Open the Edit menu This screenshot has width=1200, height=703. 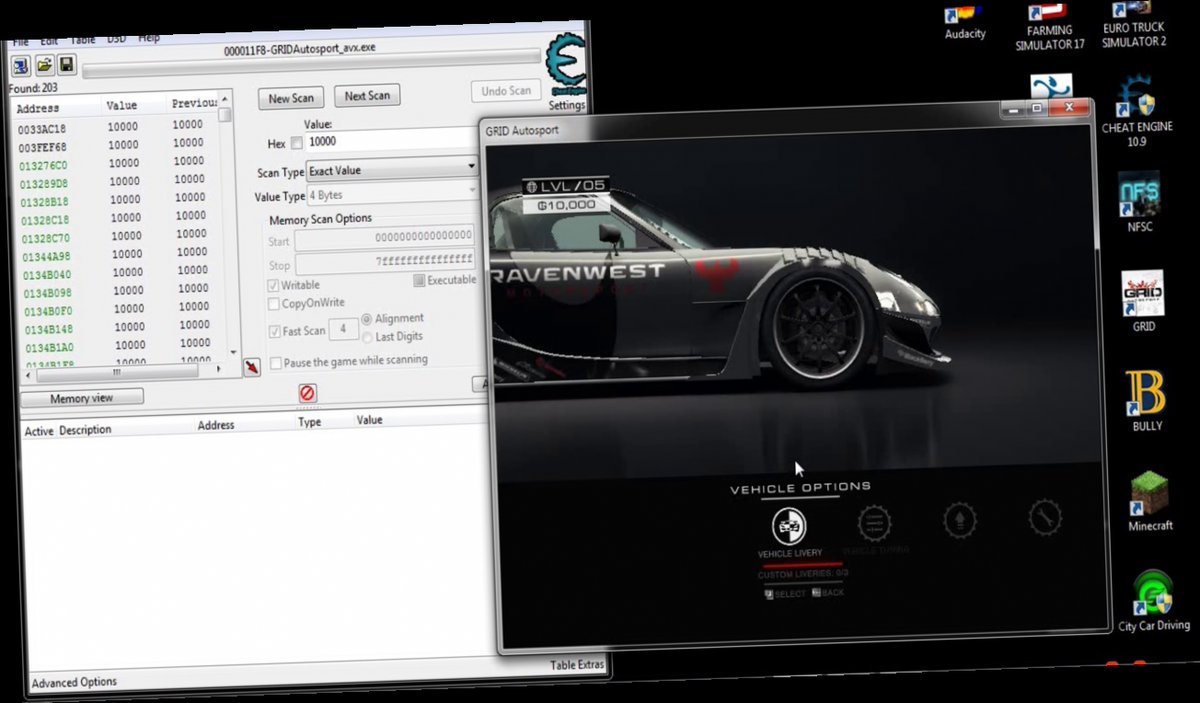tap(50, 42)
